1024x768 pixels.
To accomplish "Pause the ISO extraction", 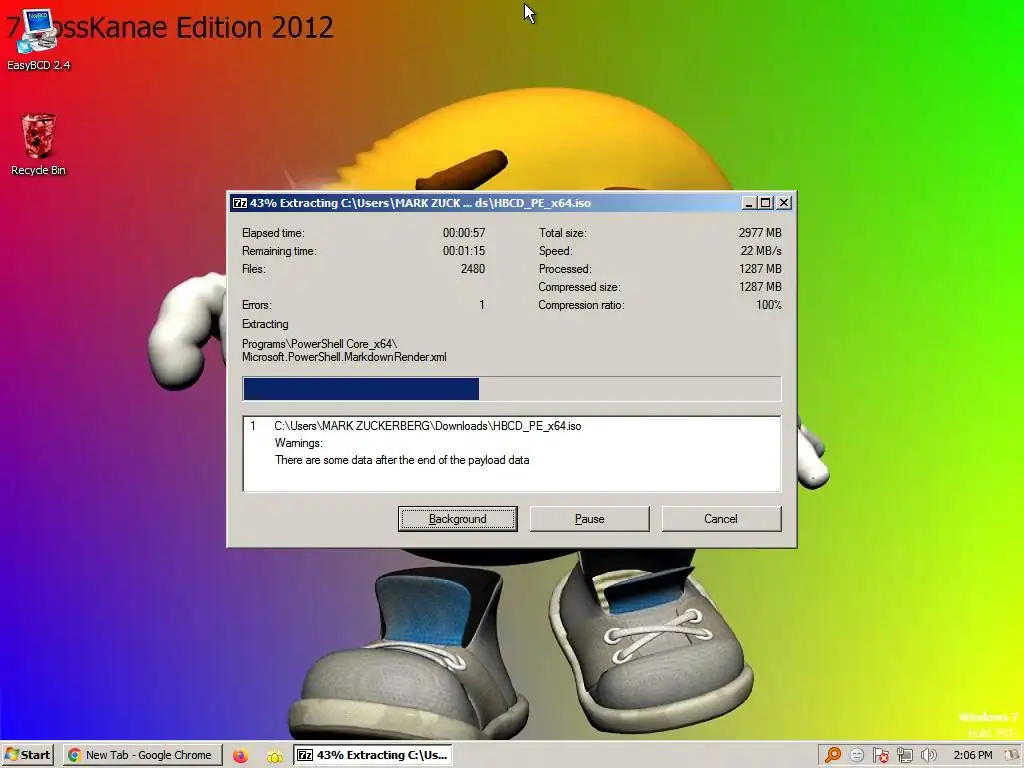I will coord(589,519).
